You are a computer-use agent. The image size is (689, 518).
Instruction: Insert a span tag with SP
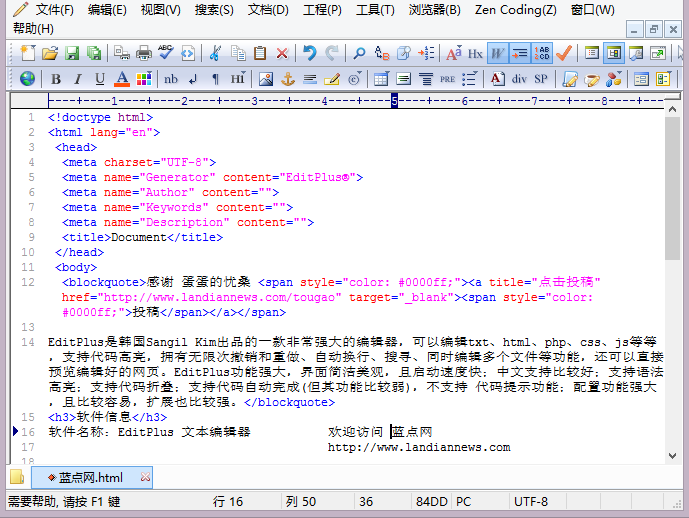tap(541, 79)
